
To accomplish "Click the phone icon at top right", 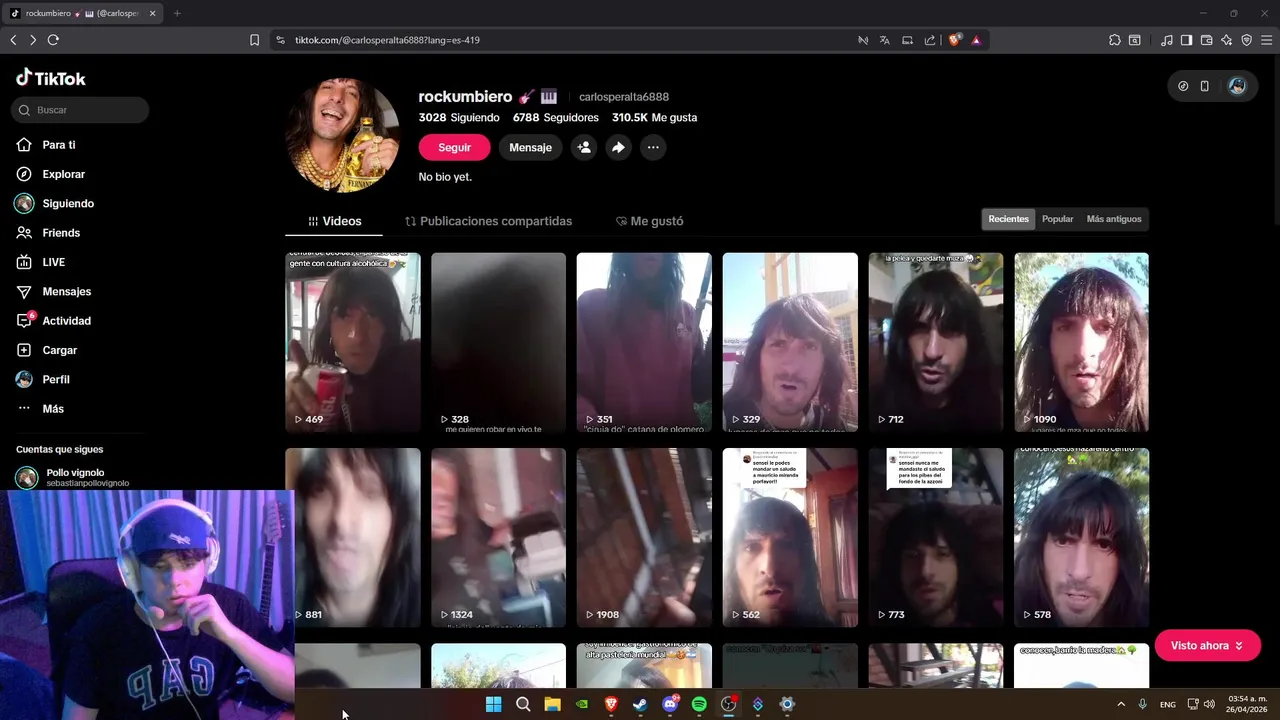I will [1205, 86].
